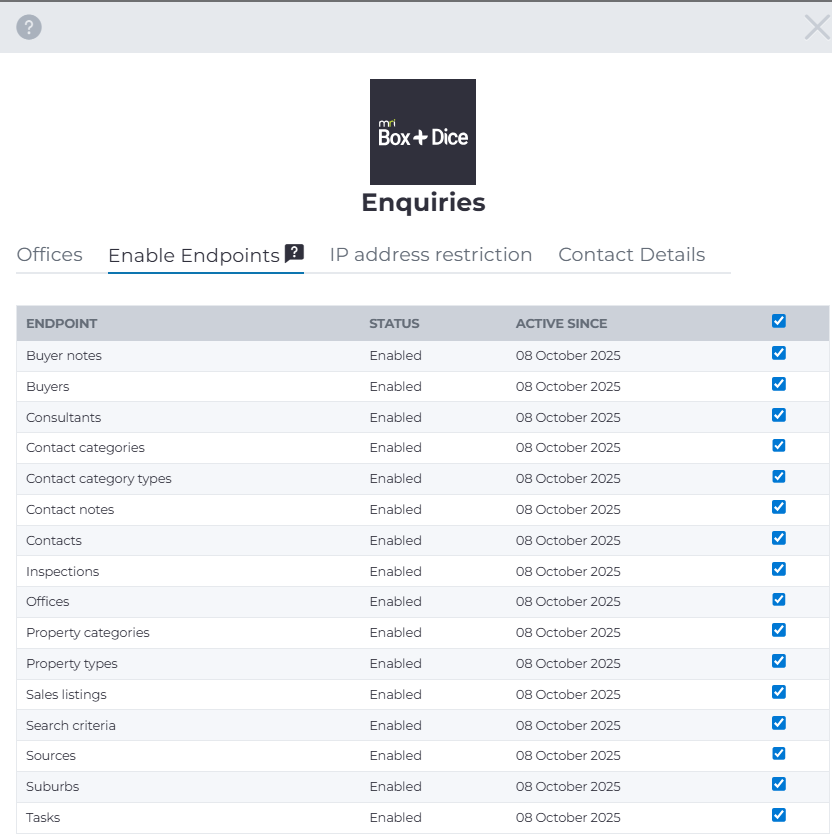Toggle the Tasks endpoint checkbox
832x840 pixels.
[x=779, y=815]
